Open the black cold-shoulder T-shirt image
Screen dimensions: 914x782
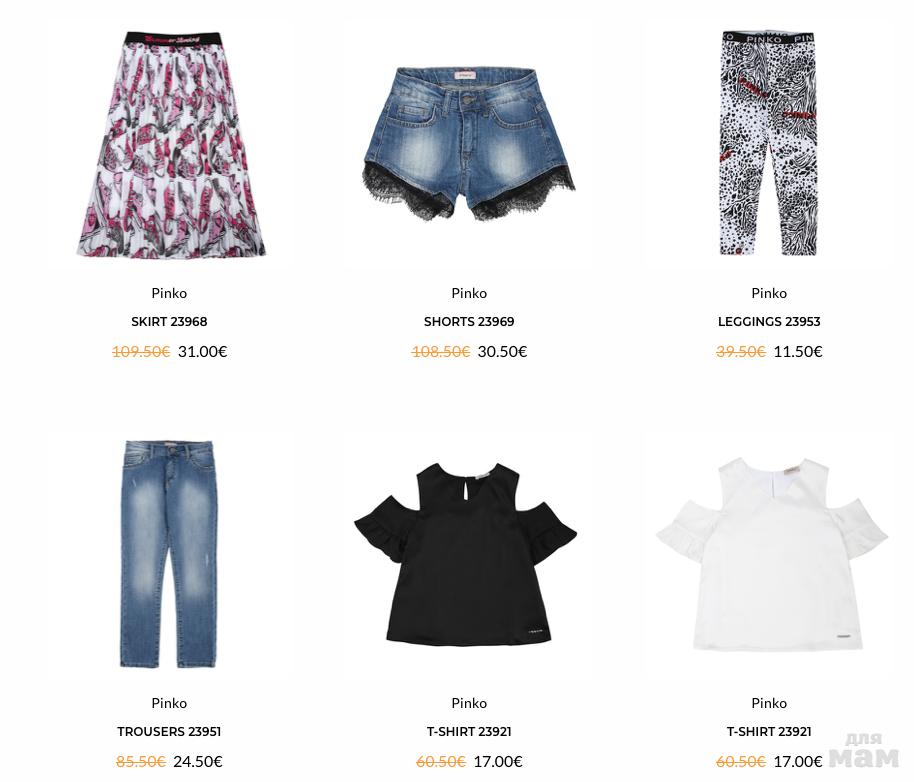coord(466,554)
